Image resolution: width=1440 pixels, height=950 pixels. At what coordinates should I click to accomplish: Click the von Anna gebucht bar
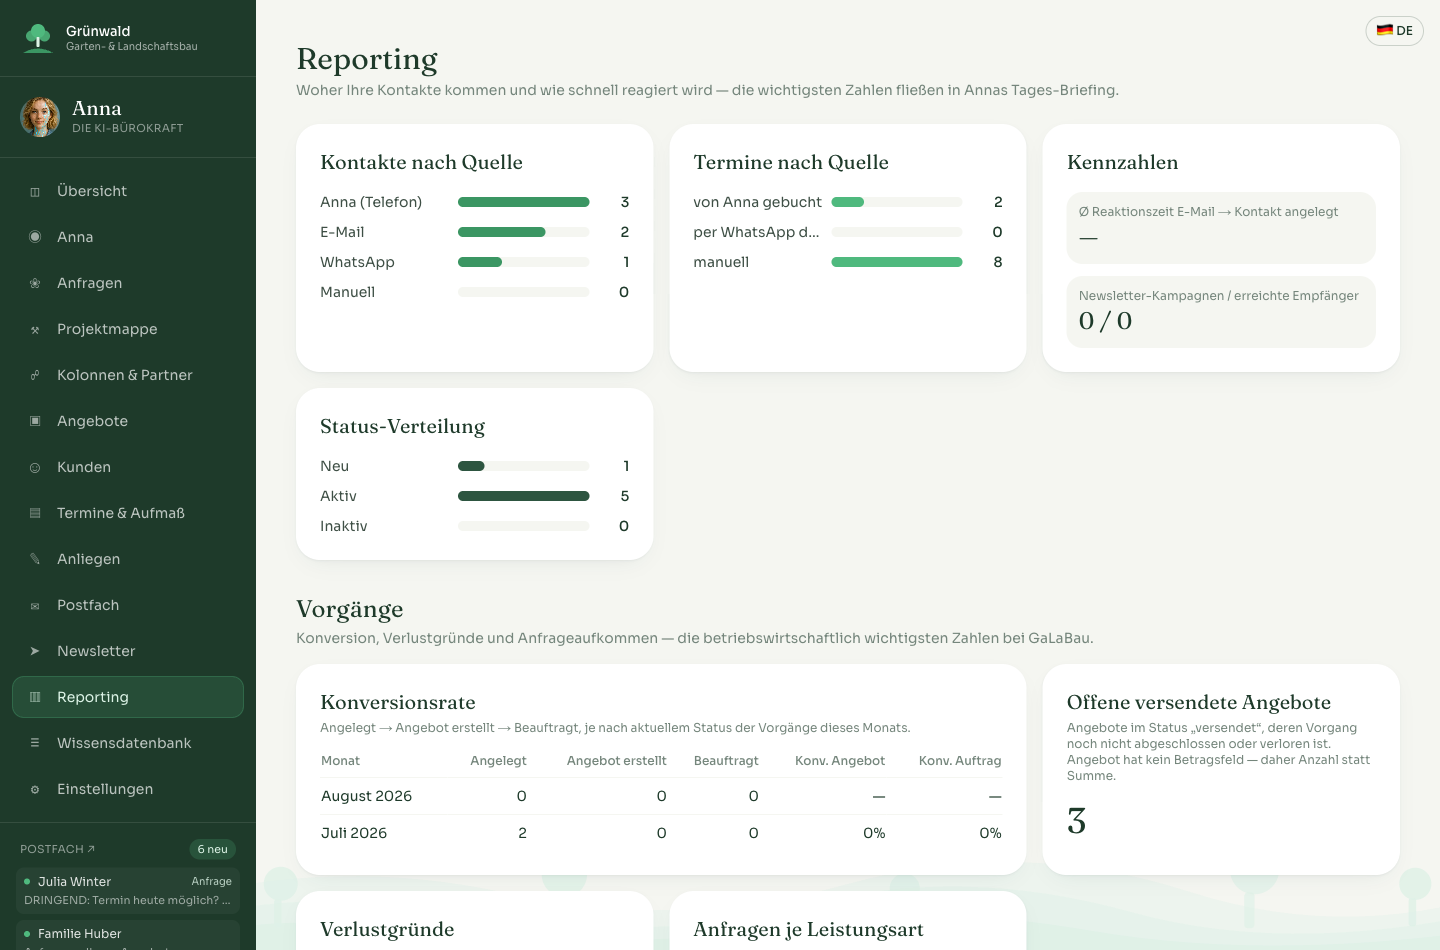click(x=897, y=202)
